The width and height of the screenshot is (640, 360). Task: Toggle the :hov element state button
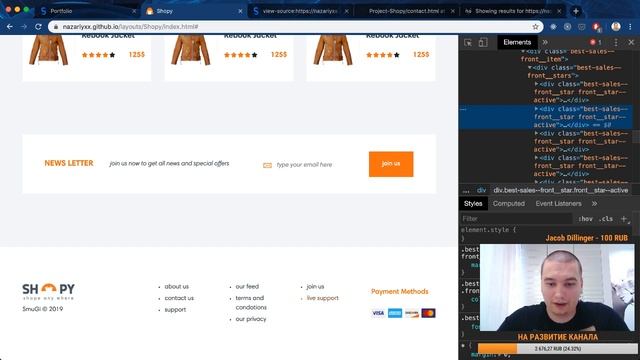coord(585,219)
